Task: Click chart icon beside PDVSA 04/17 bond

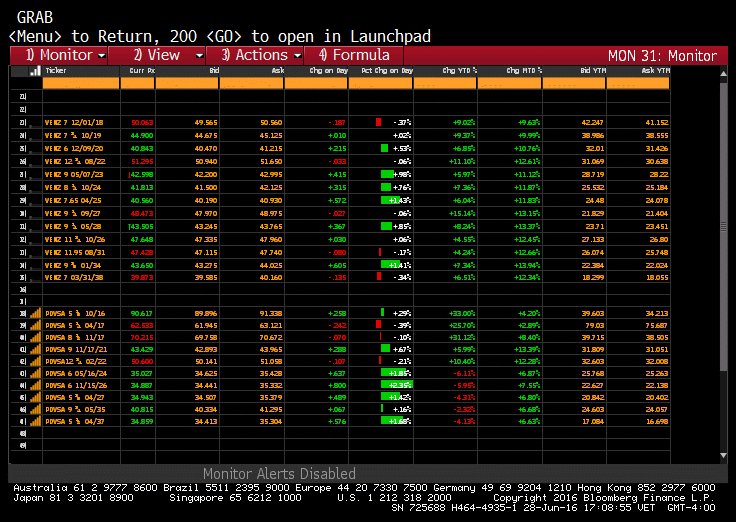Action: point(35,325)
